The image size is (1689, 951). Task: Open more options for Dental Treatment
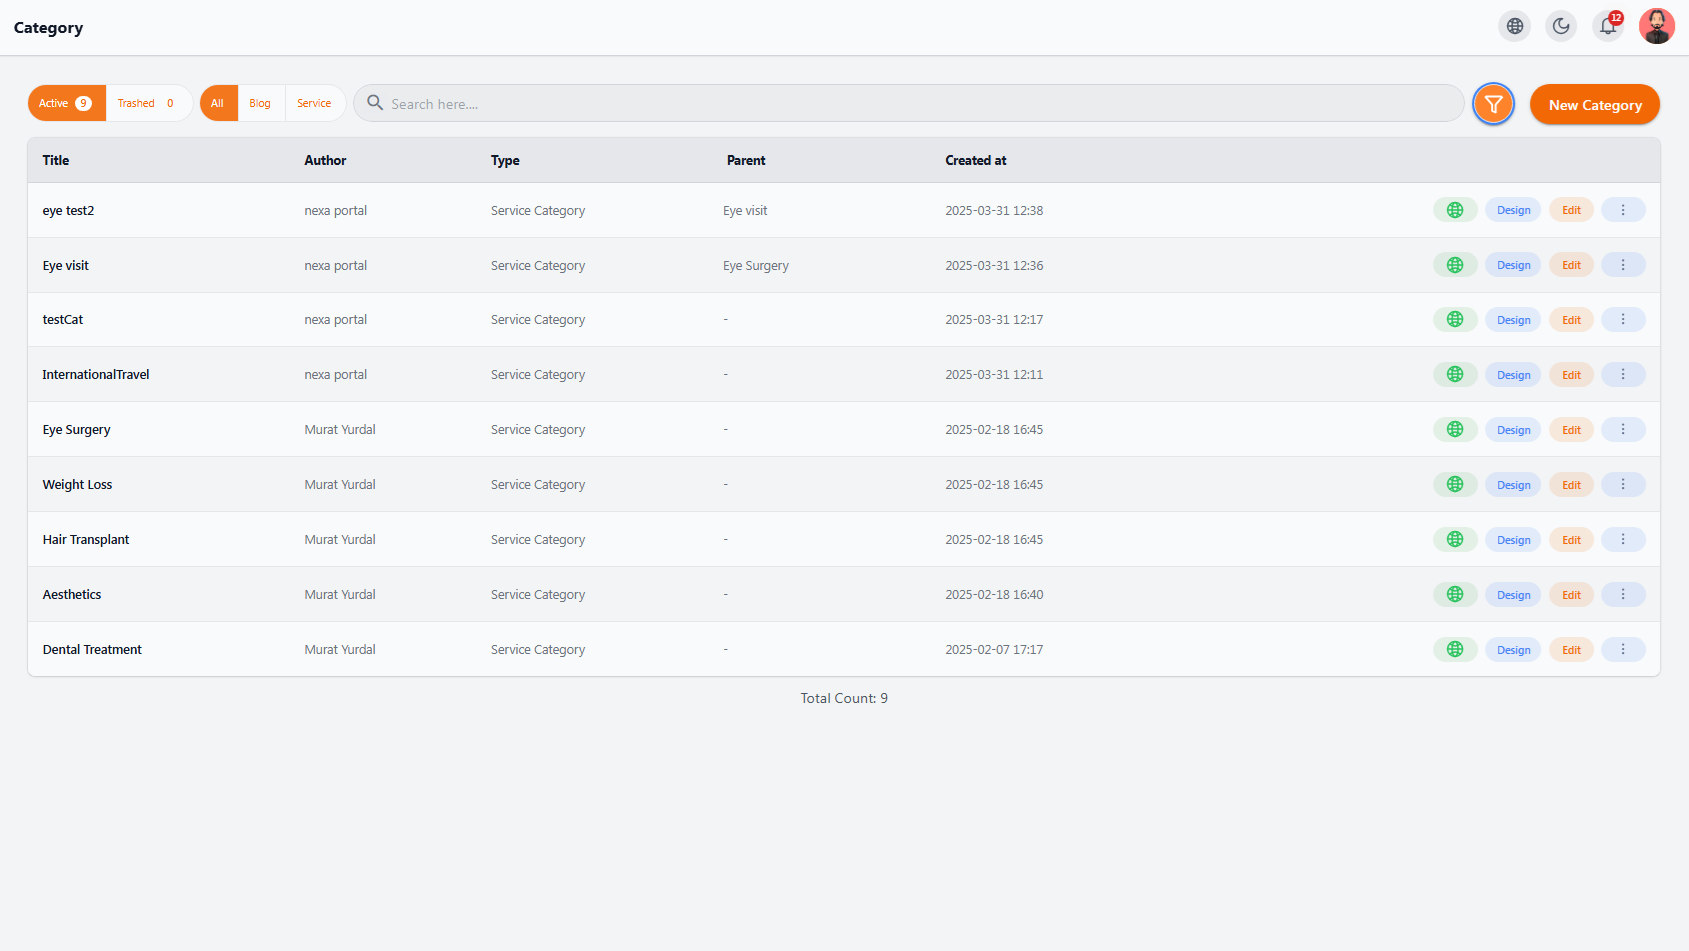[x=1623, y=650]
